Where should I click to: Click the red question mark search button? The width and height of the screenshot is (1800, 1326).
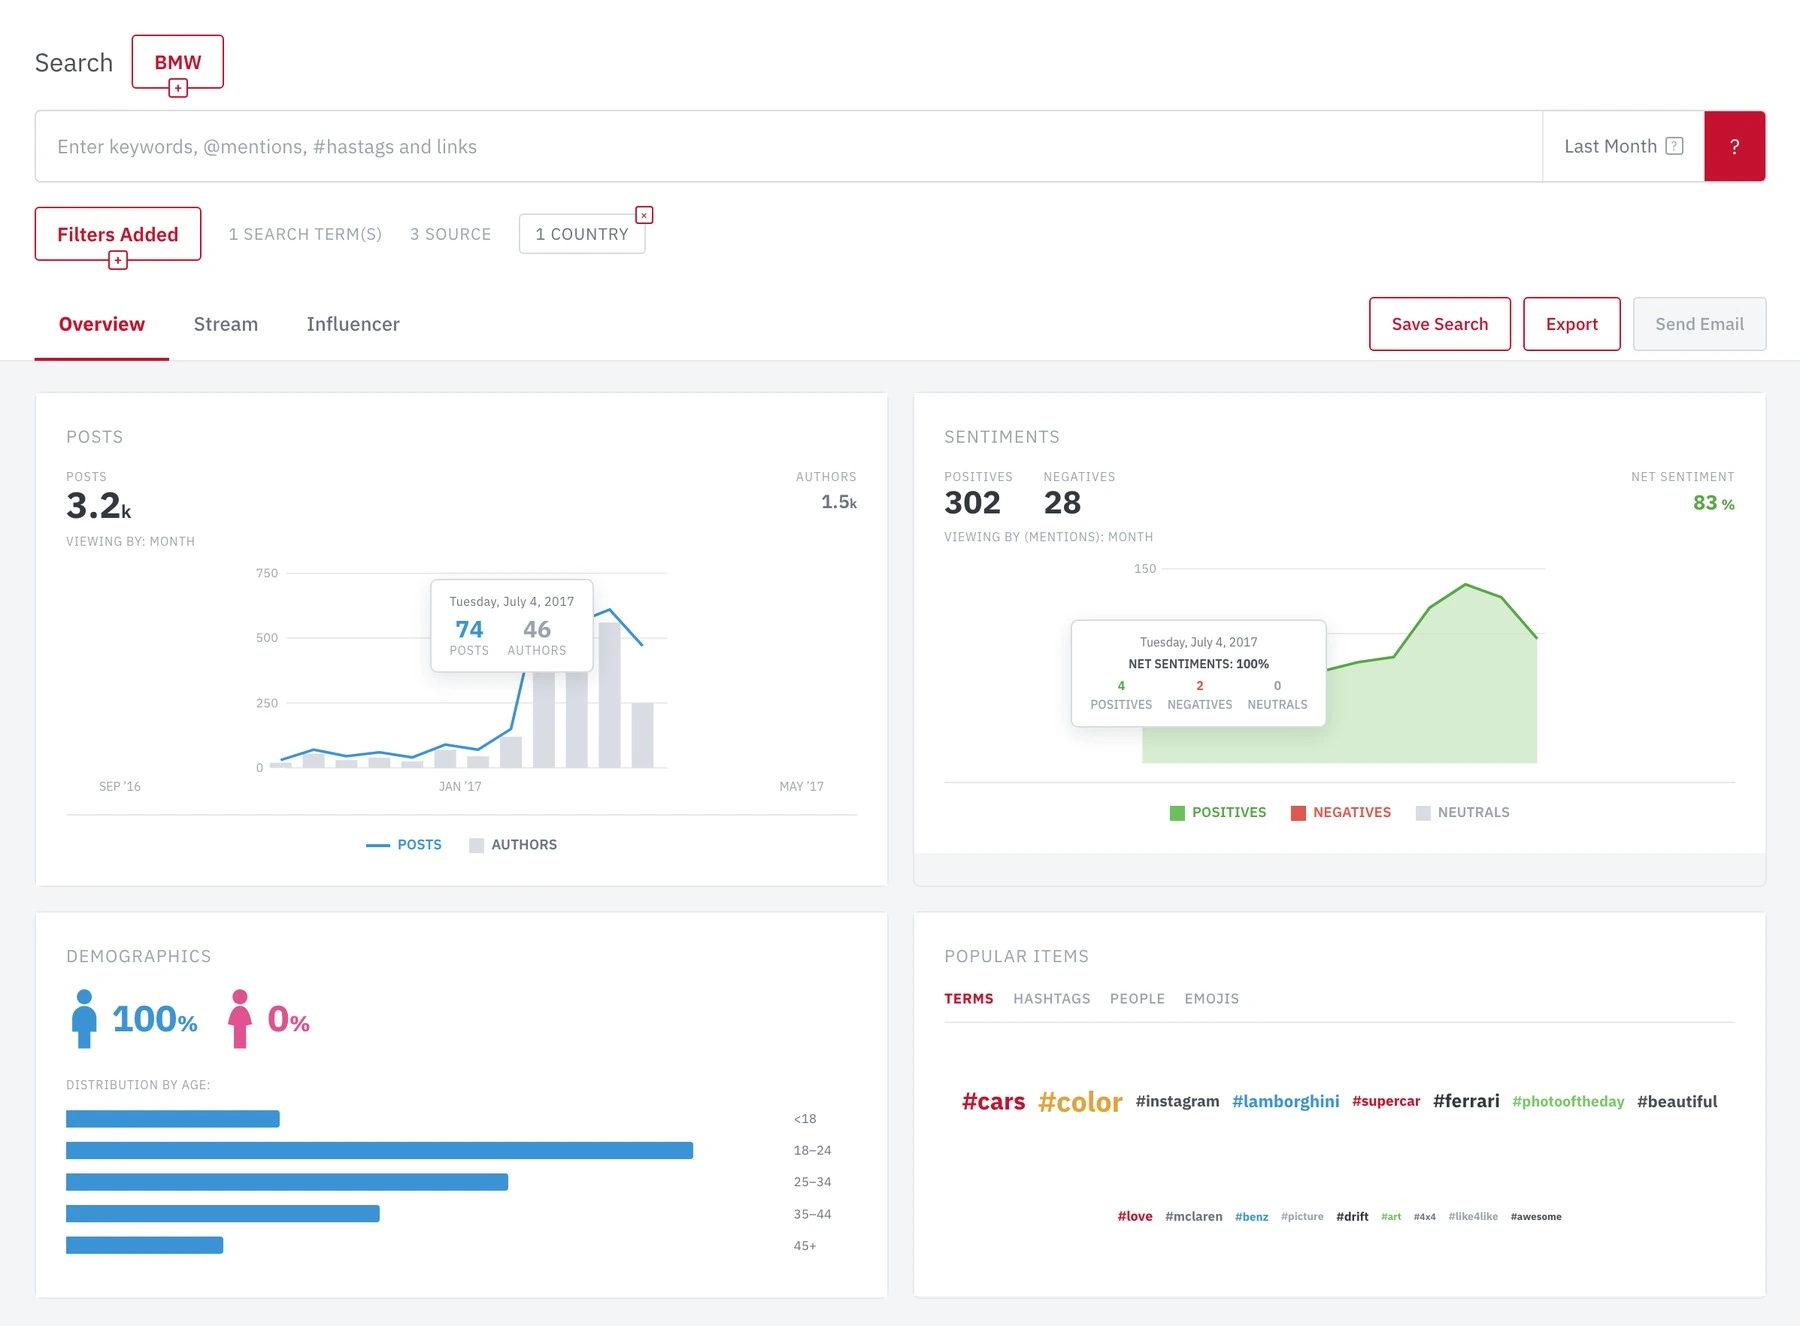(x=1735, y=146)
